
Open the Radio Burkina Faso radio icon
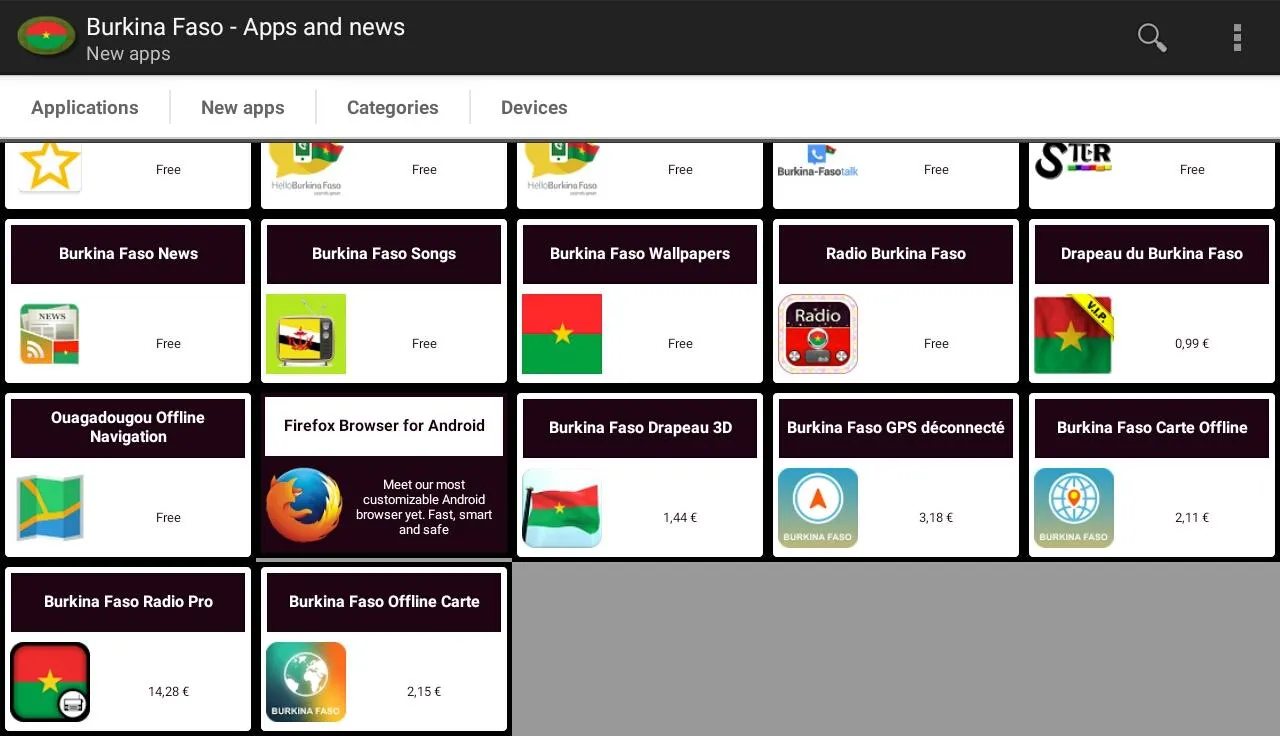818,334
